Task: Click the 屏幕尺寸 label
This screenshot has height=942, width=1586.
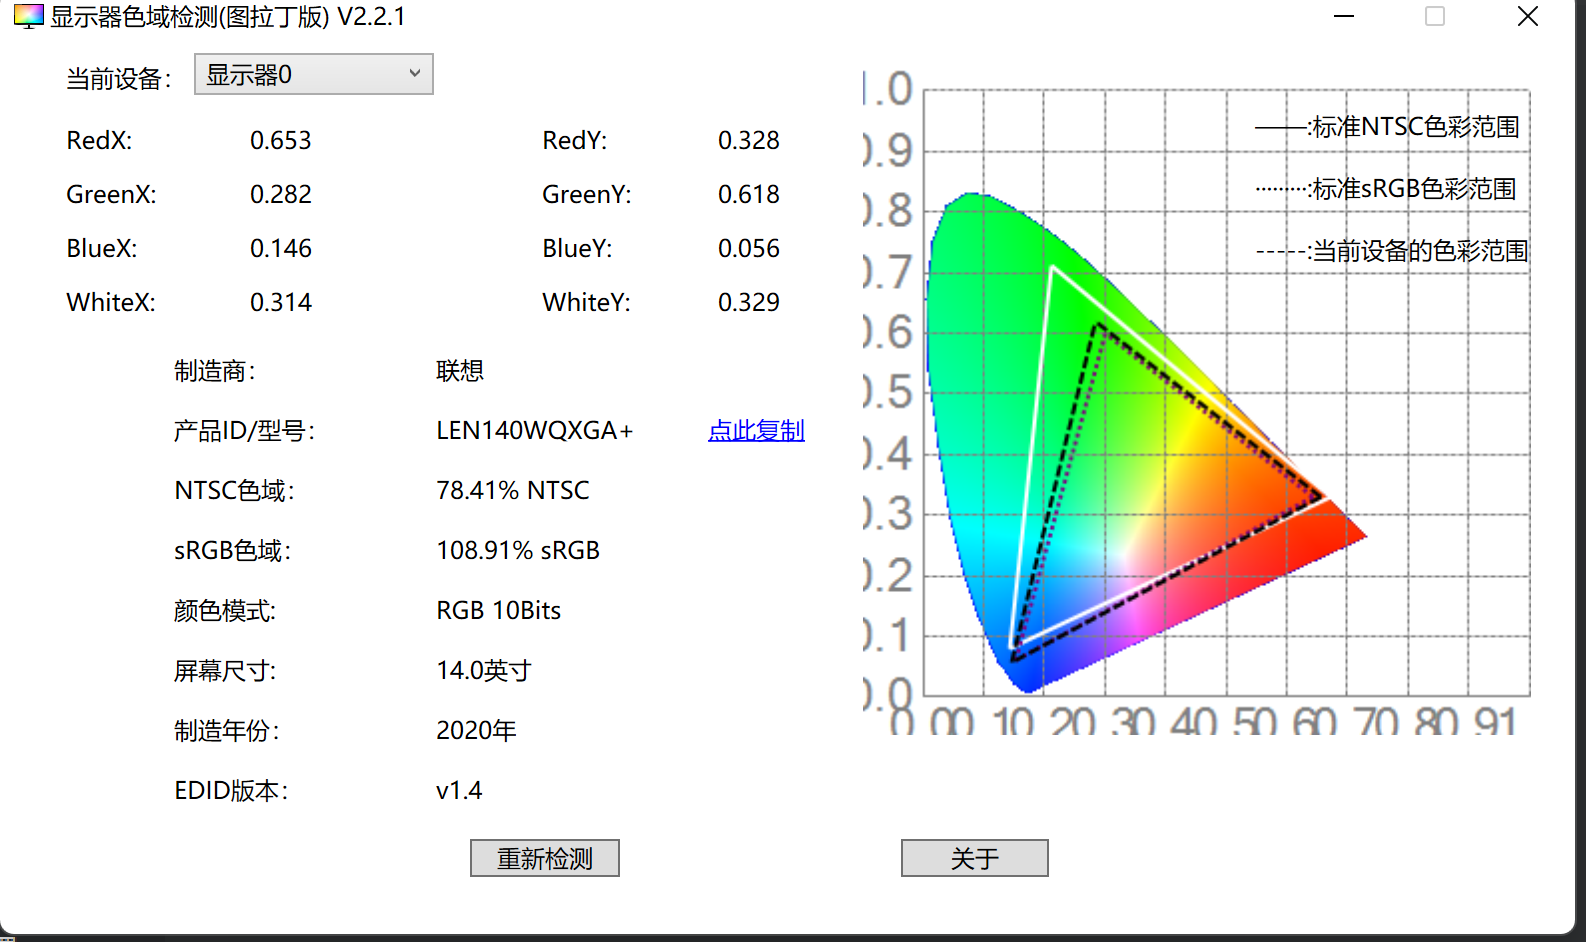Action: [225, 671]
